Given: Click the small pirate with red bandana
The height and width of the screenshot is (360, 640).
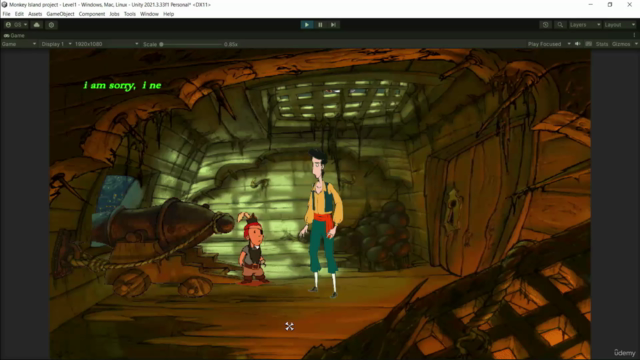Looking at the screenshot, I should coord(253,249).
